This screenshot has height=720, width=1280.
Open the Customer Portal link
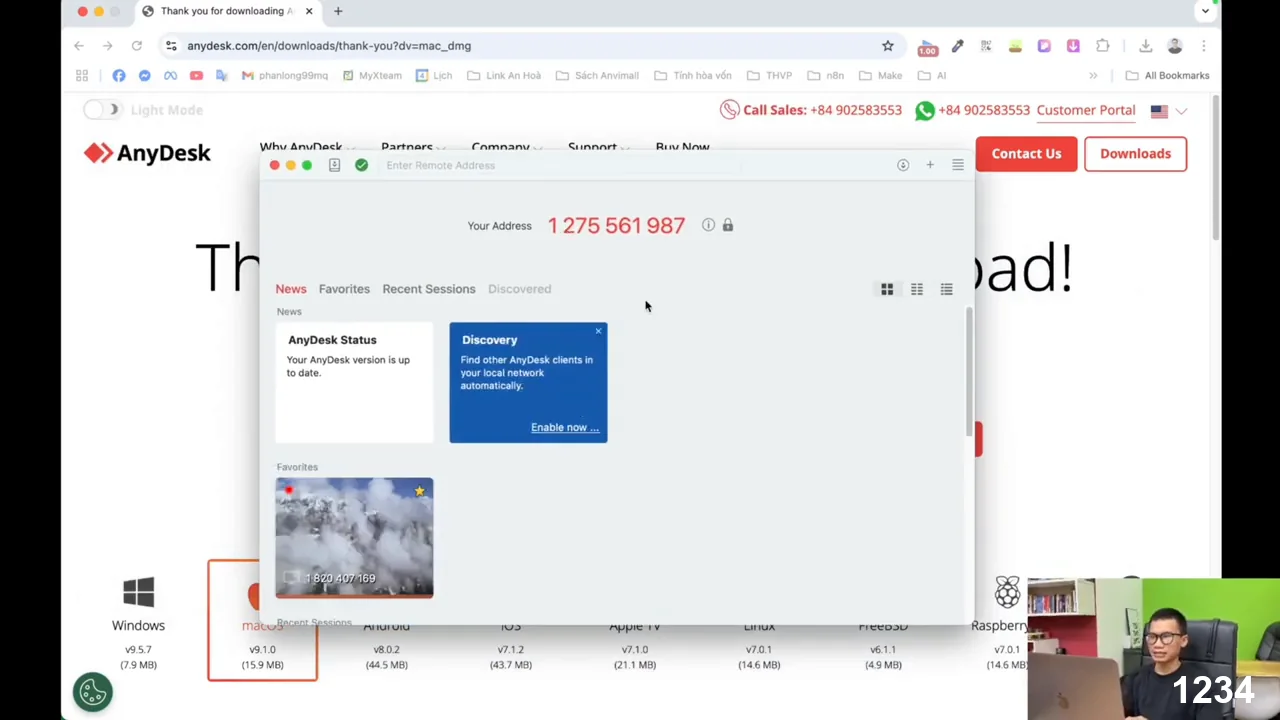pos(1086,110)
